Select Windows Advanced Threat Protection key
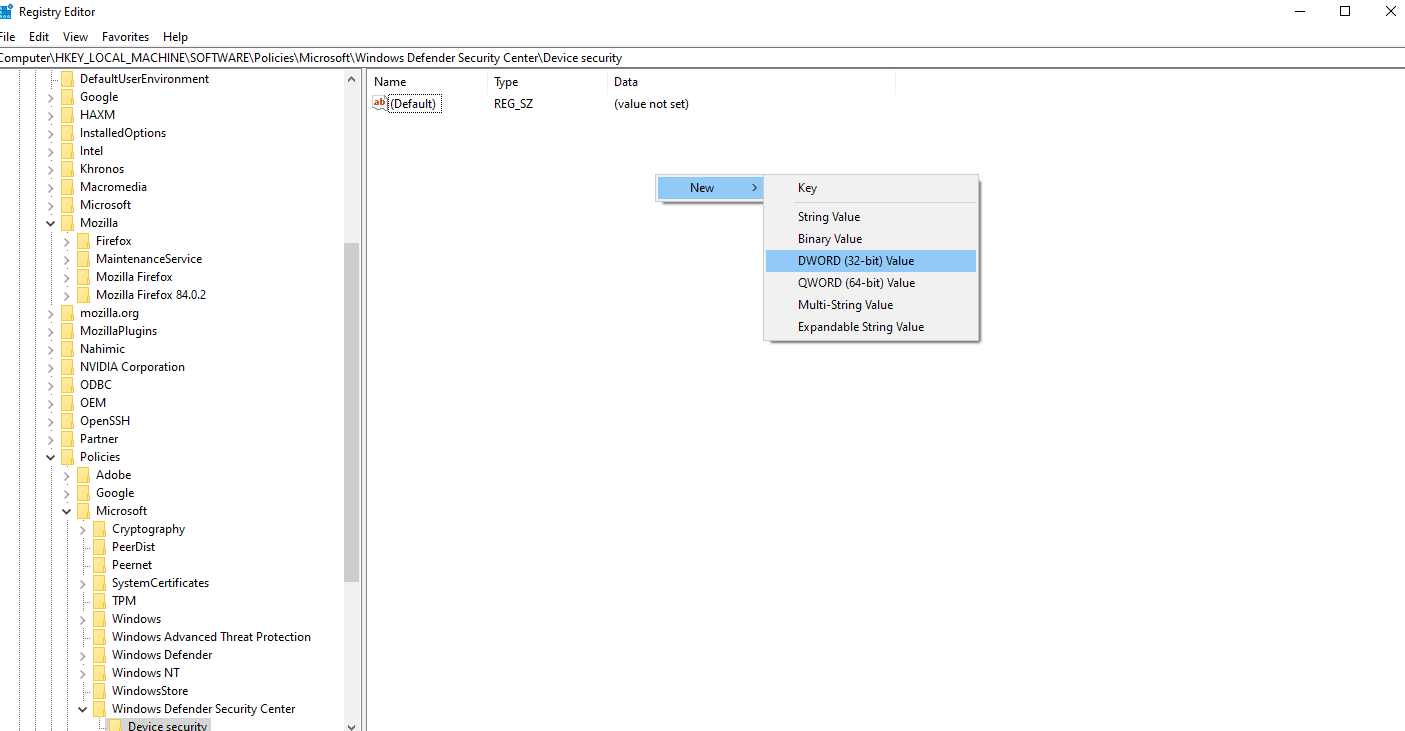Viewport: 1405px width, 731px height. 211,637
